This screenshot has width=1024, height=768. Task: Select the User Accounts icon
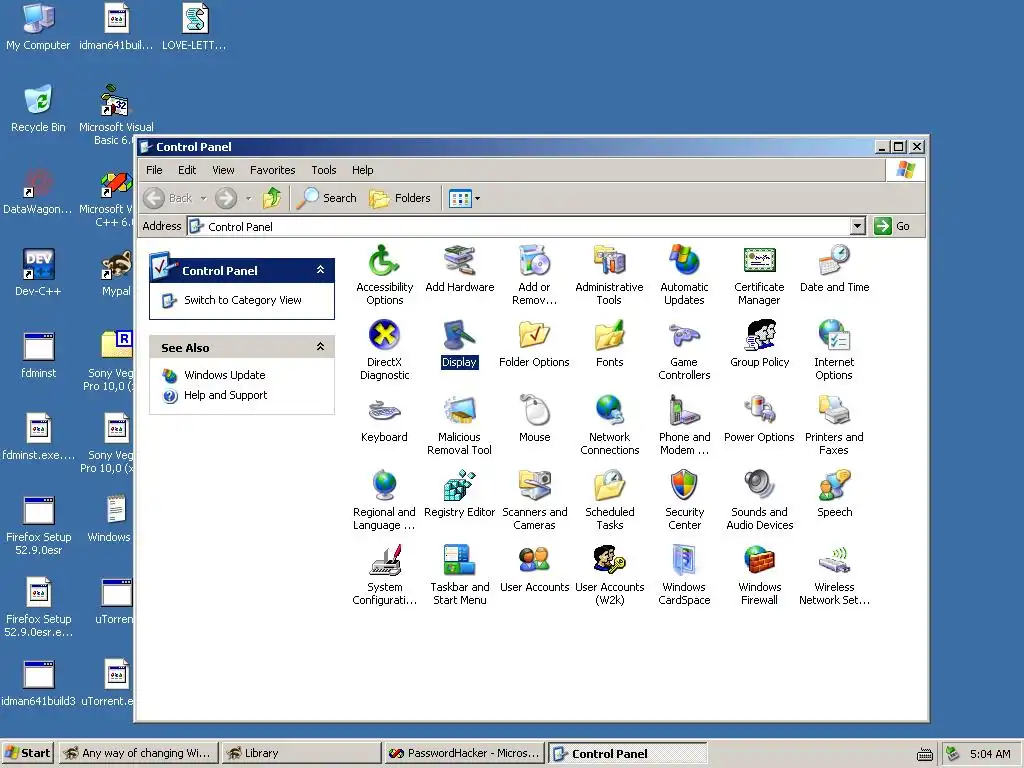pyautogui.click(x=534, y=560)
